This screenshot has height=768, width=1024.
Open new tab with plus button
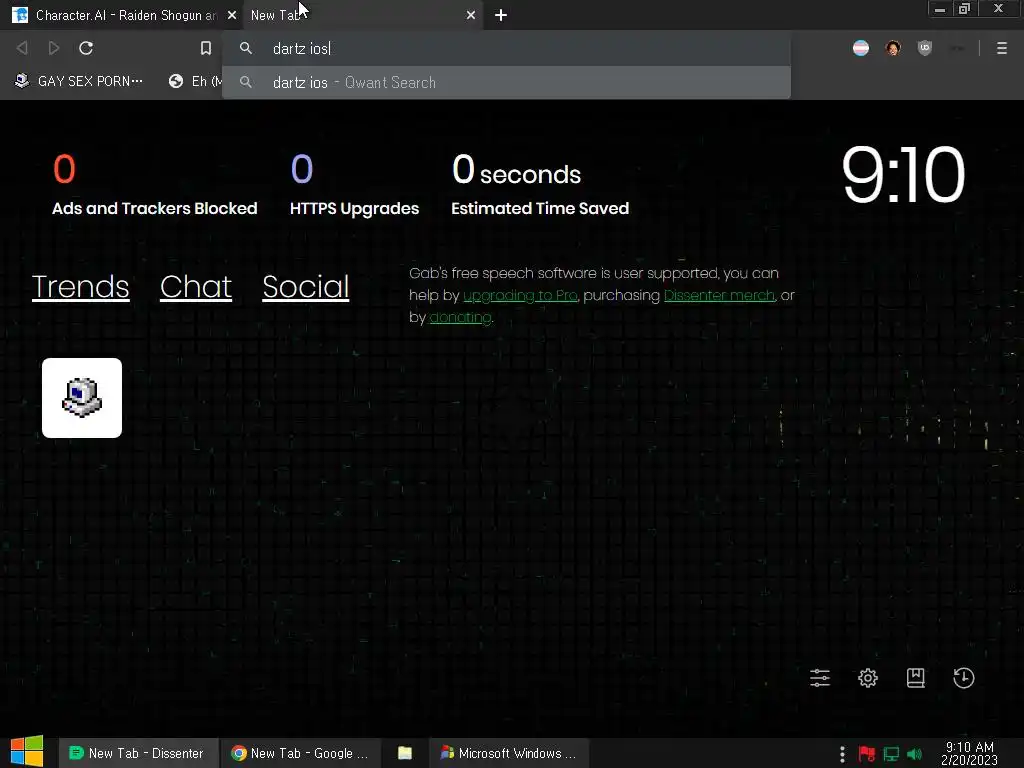point(501,15)
